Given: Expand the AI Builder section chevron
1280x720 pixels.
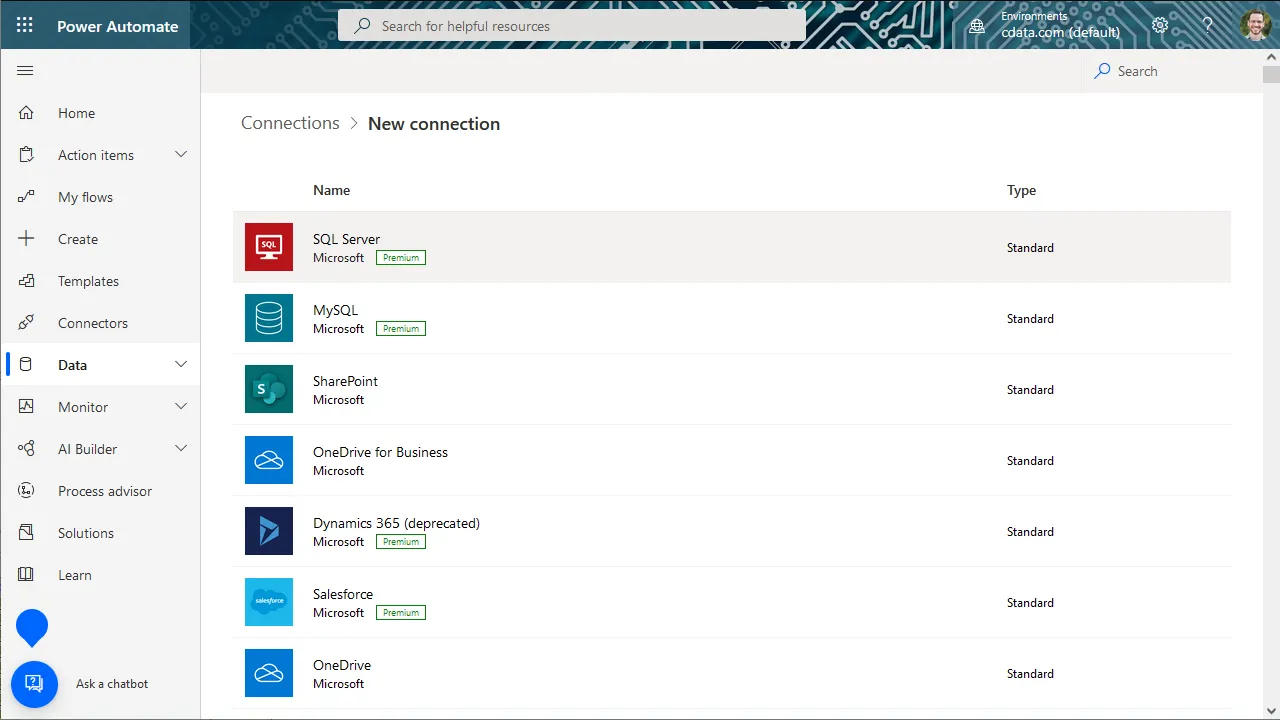Looking at the screenshot, I should coord(181,449).
